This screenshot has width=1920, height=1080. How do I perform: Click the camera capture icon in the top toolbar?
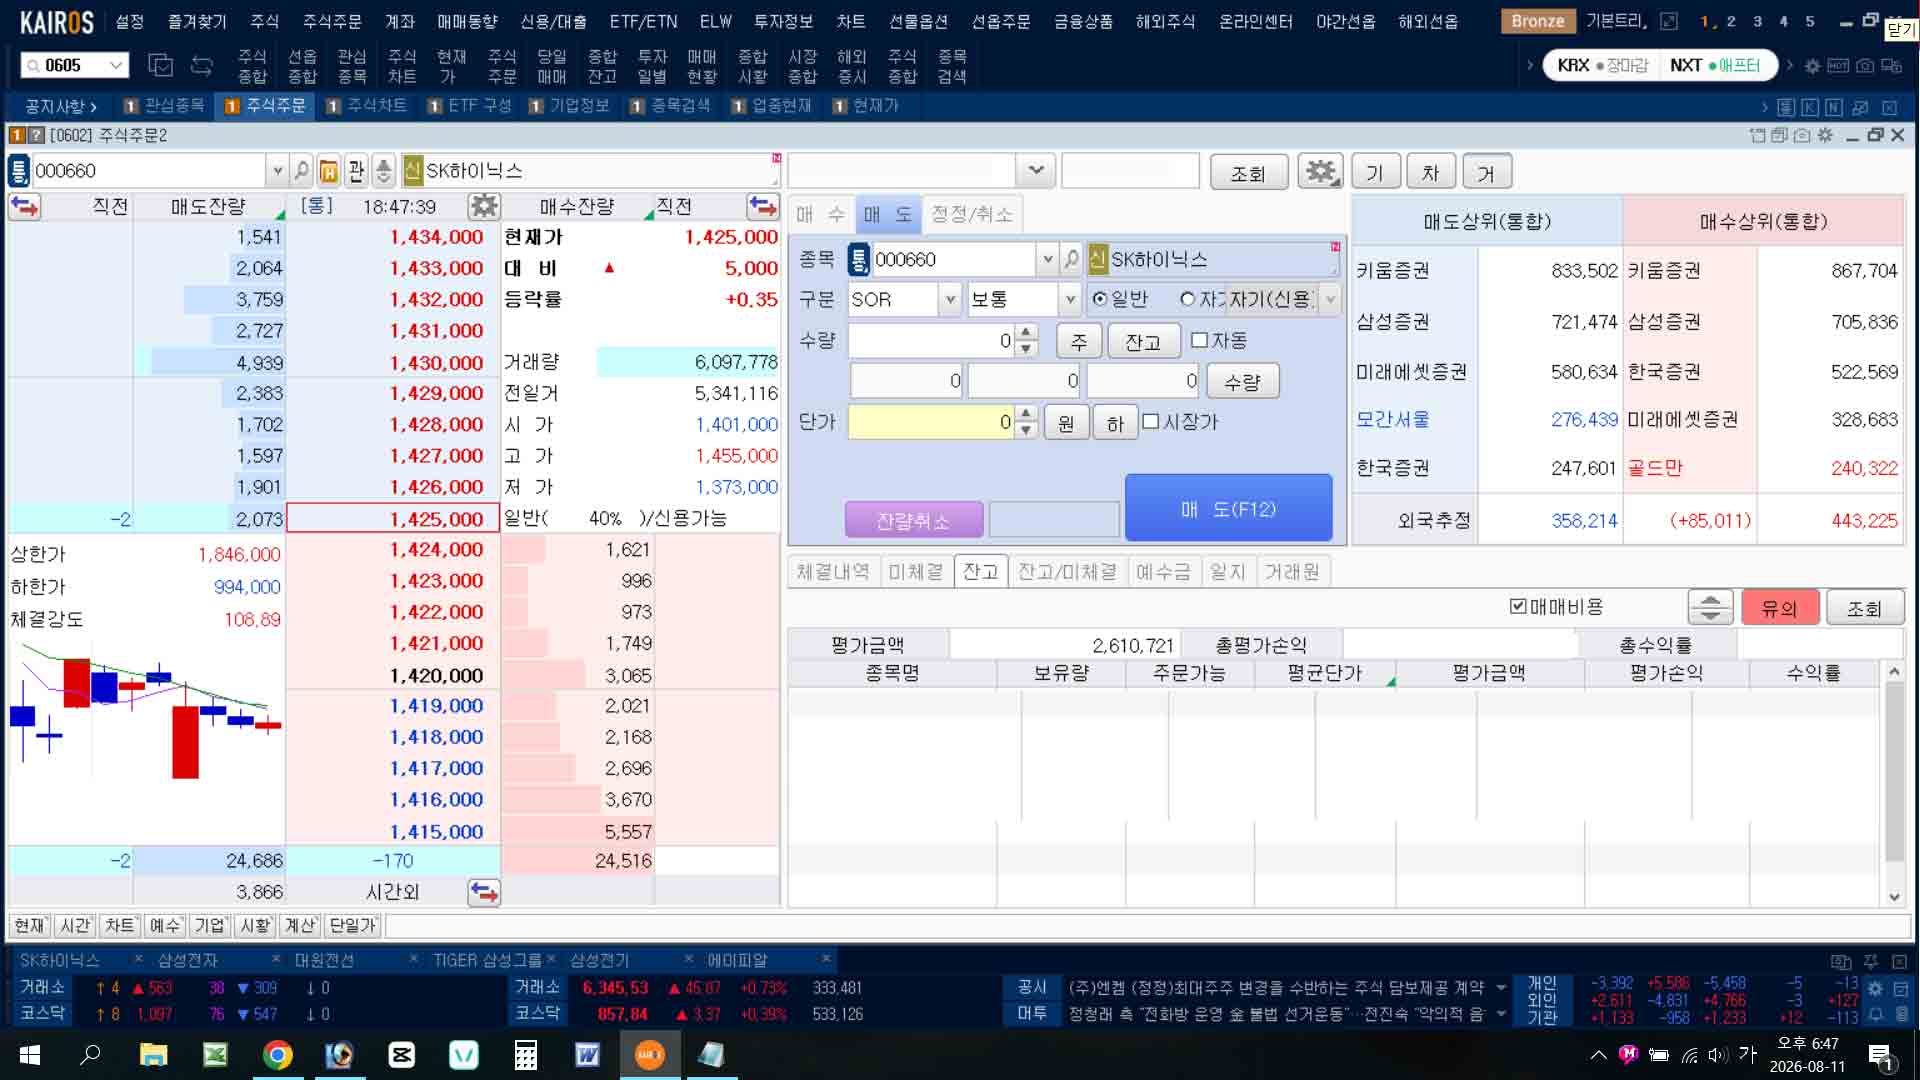pos(1865,66)
